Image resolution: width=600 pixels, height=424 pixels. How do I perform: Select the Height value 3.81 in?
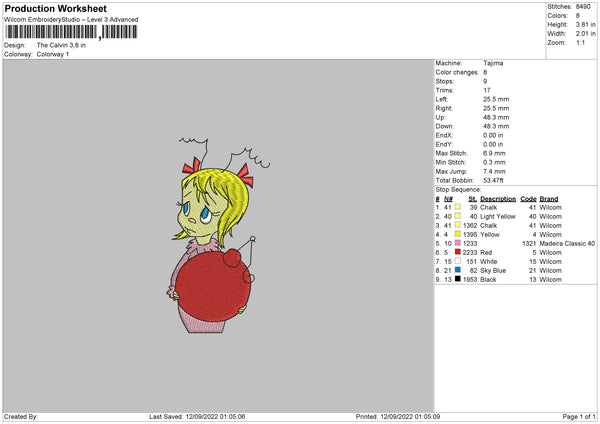click(x=586, y=24)
